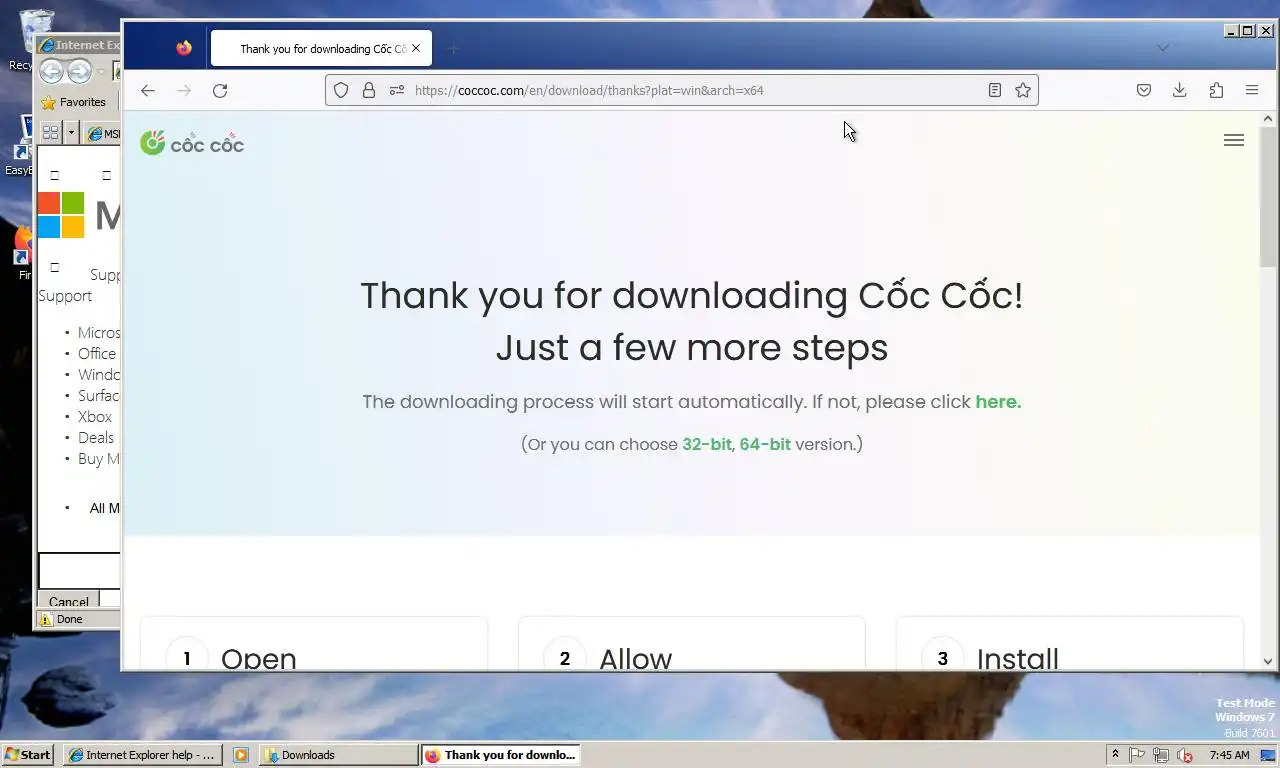Reload the Cốc Cốc page

click(220, 90)
